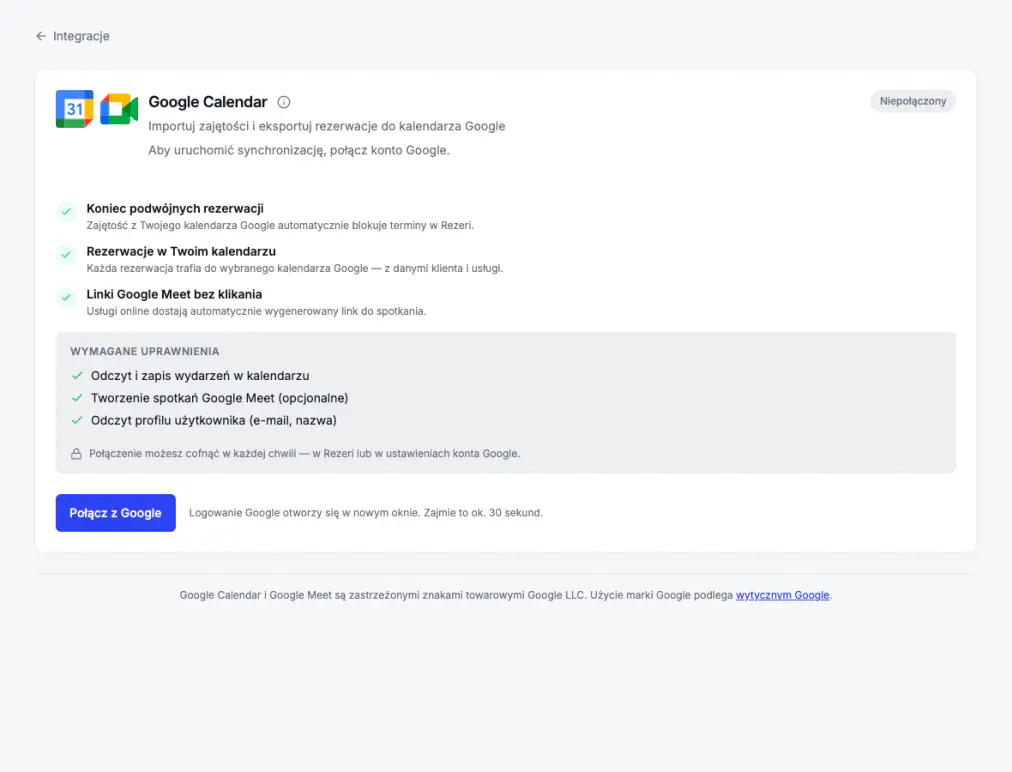Click the Integracje back link text
The height and width of the screenshot is (772, 1012).
81,36
